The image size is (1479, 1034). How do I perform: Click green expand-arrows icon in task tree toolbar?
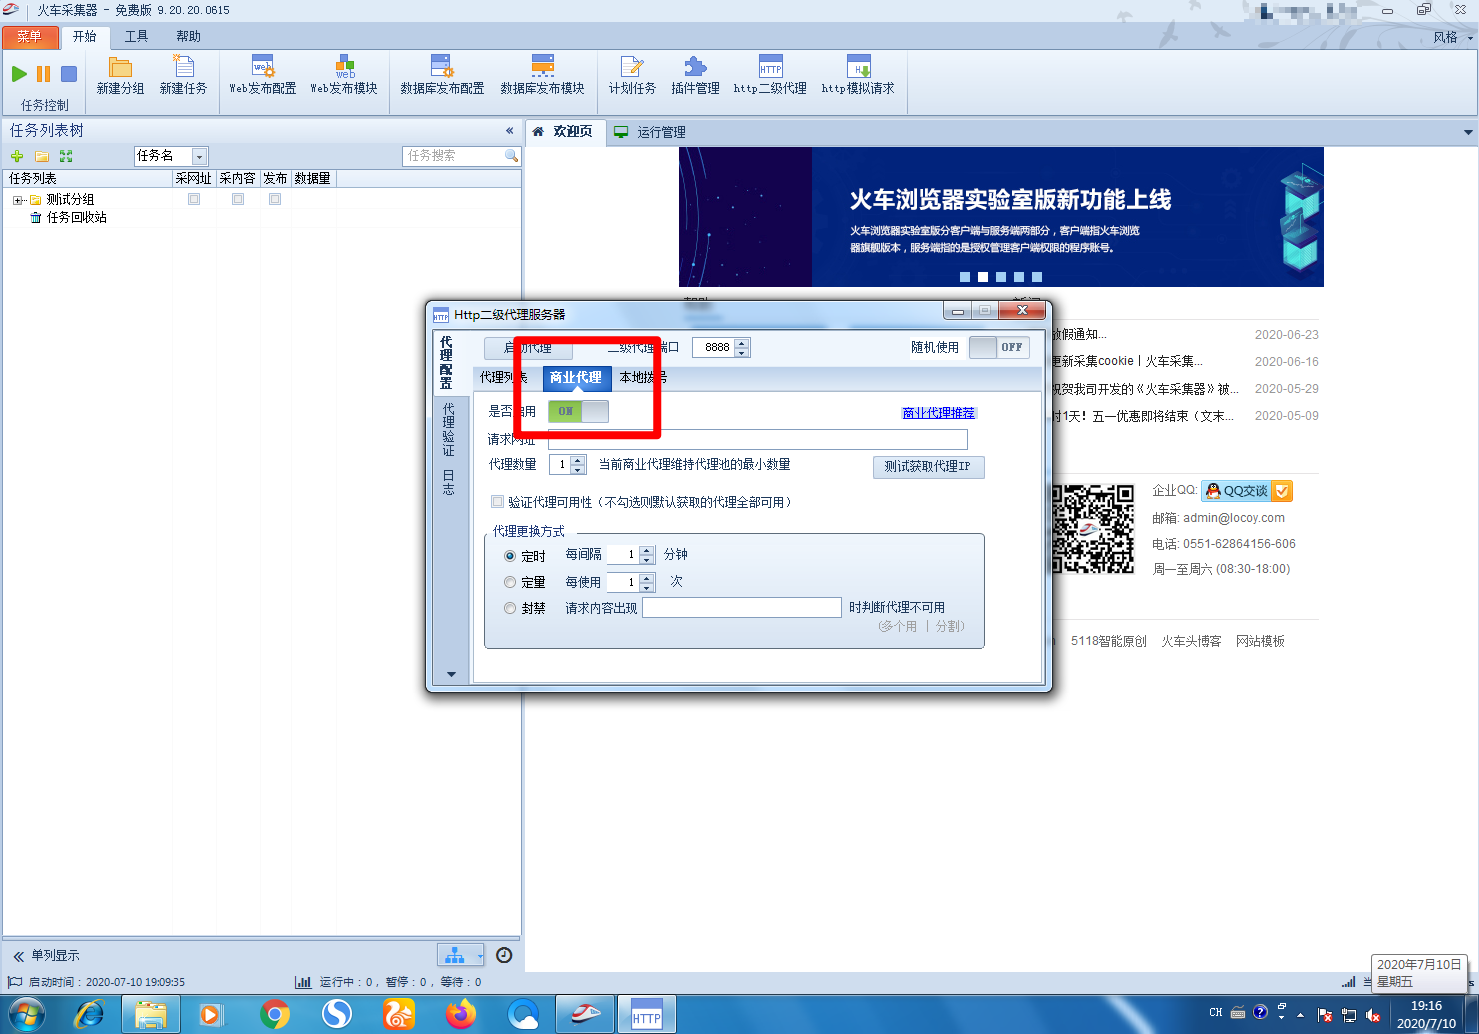(x=66, y=156)
